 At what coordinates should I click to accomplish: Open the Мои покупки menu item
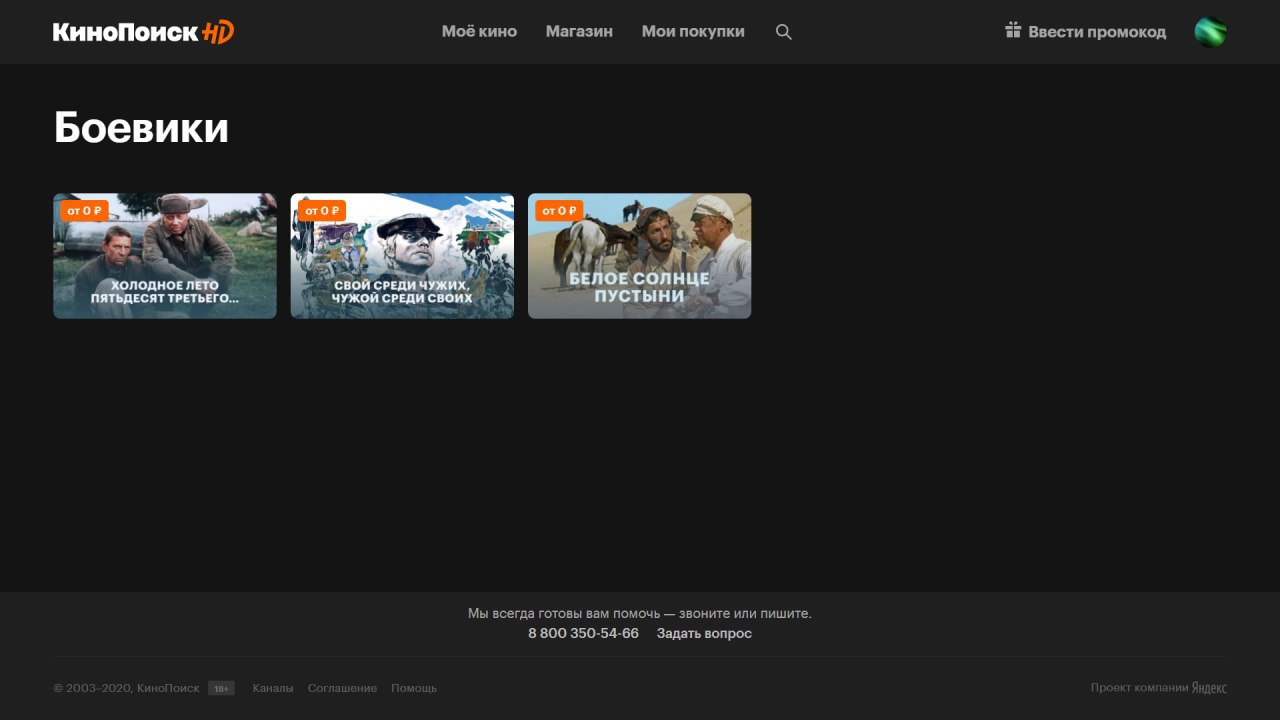[693, 32]
